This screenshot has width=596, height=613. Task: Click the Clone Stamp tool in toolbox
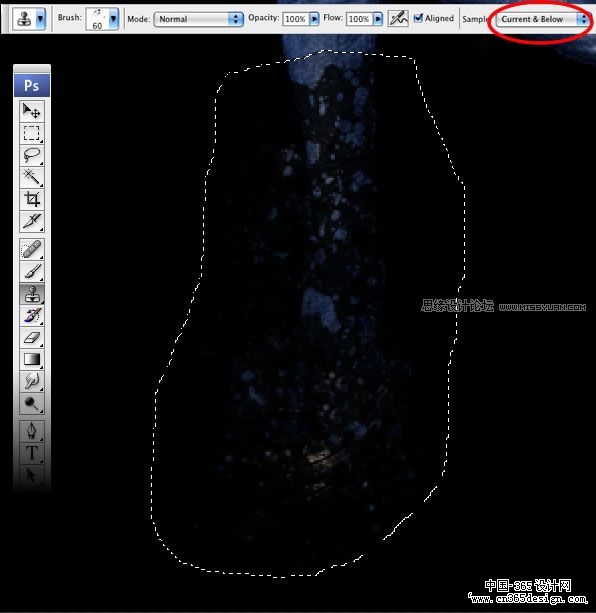pyautogui.click(x=32, y=293)
